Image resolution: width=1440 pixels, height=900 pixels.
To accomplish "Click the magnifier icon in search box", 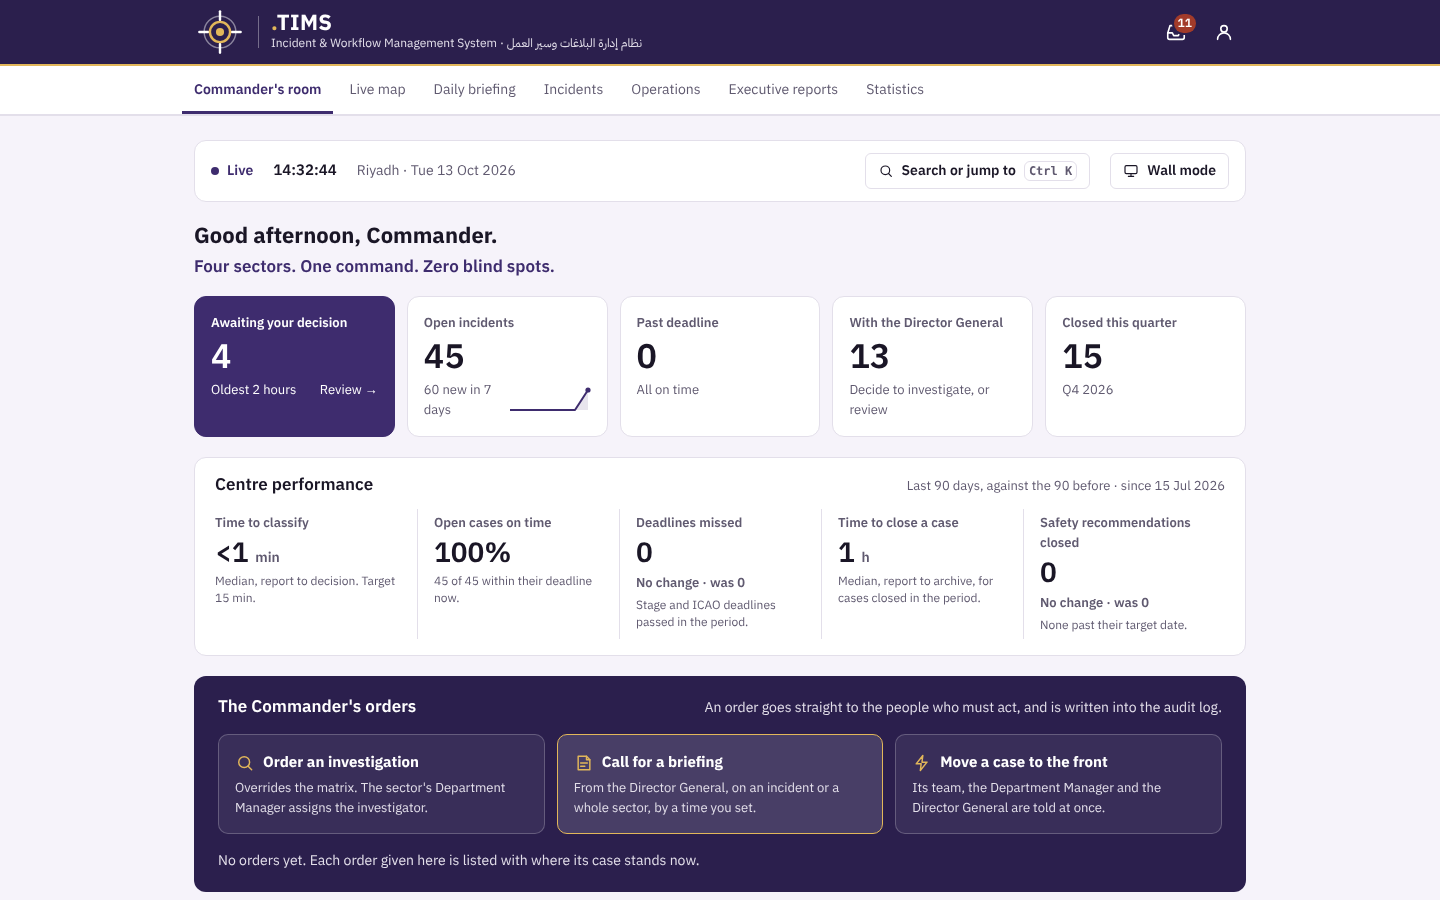I will pos(886,171).
